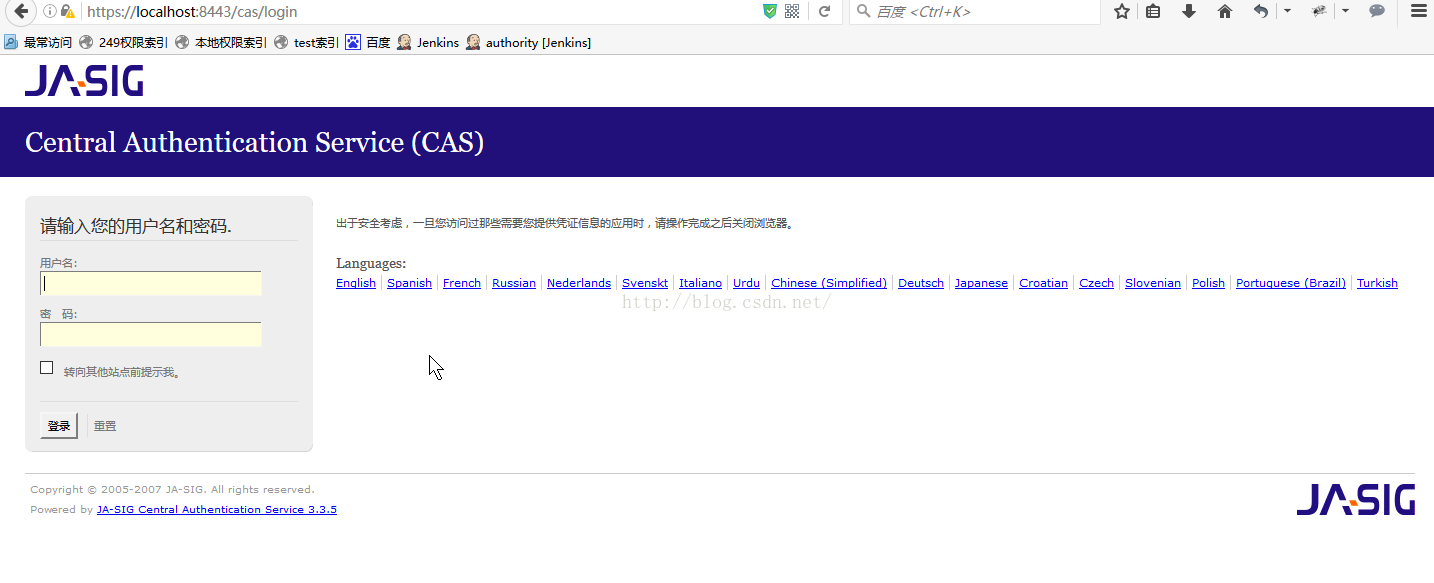Show the bookmarks list icon
Image resolution: width=1434 pixels, height=583 pixels.
(1153, 11)
